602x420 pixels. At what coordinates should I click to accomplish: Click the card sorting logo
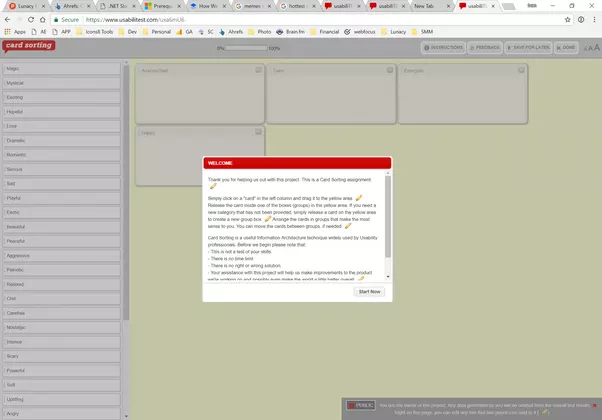pyautogui.click(x=29, y=46)
